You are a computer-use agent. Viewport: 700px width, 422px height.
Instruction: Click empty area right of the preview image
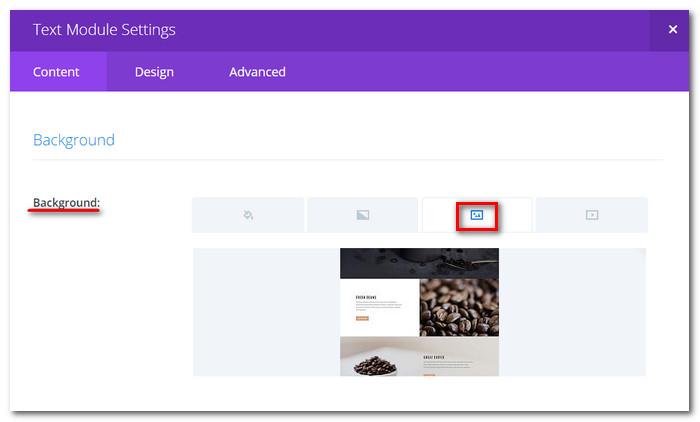tap(572, 312)
